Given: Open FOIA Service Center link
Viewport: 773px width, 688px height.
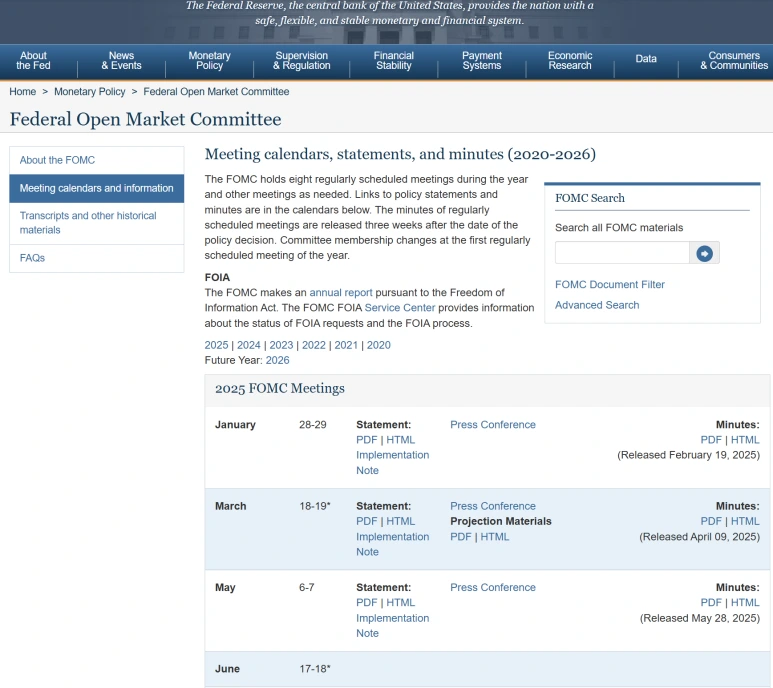Looking at the screenshot, I should [400, 308].
